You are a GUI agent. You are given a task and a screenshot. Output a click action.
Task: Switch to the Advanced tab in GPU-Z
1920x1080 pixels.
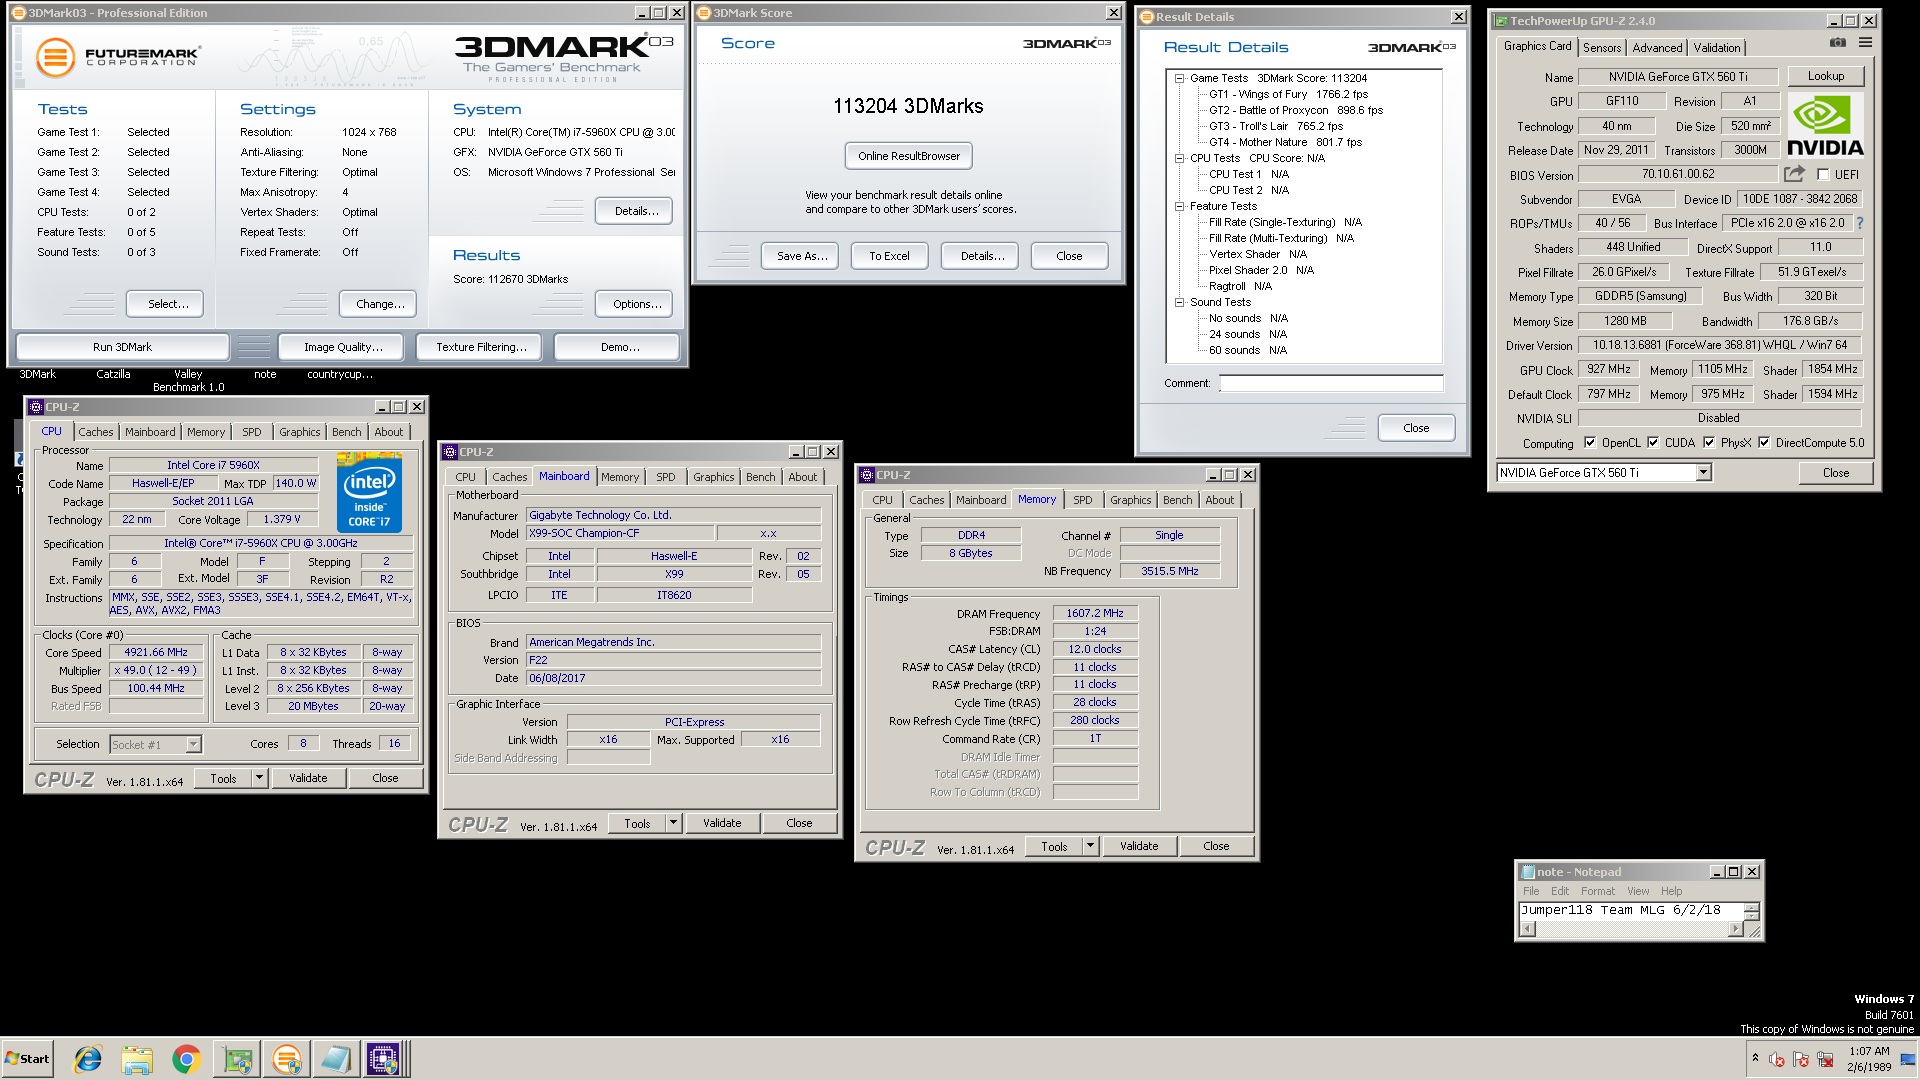tap(1657, 47)
